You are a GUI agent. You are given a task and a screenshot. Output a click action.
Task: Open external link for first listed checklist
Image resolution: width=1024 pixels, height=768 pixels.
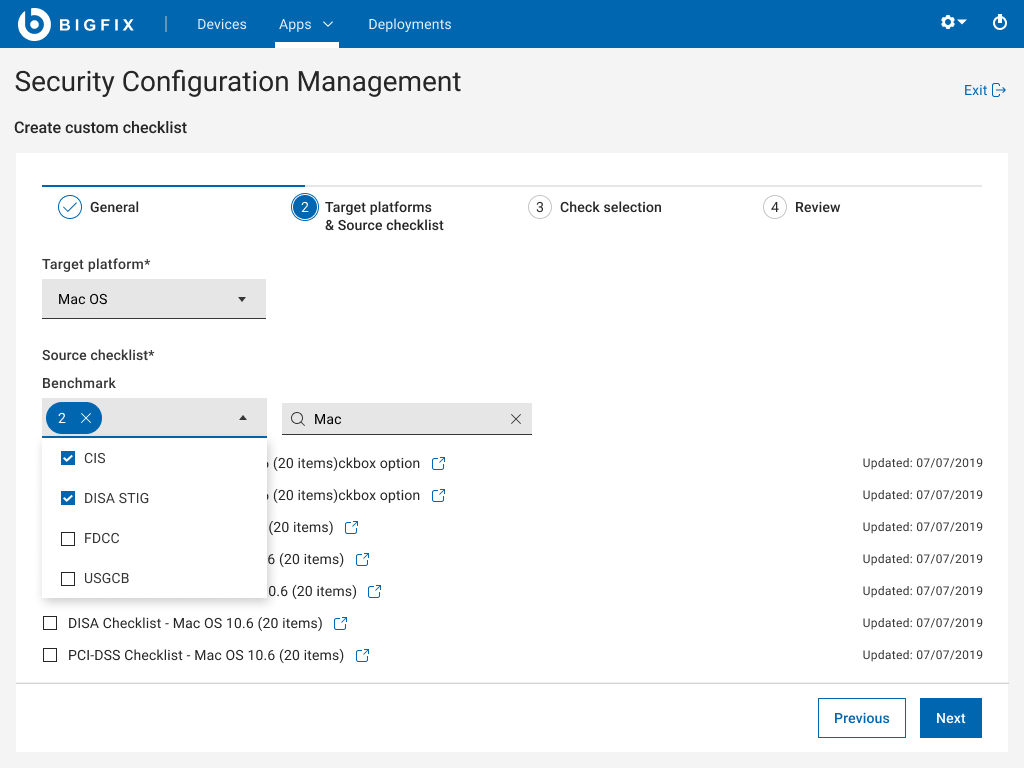tap(439, 463)
